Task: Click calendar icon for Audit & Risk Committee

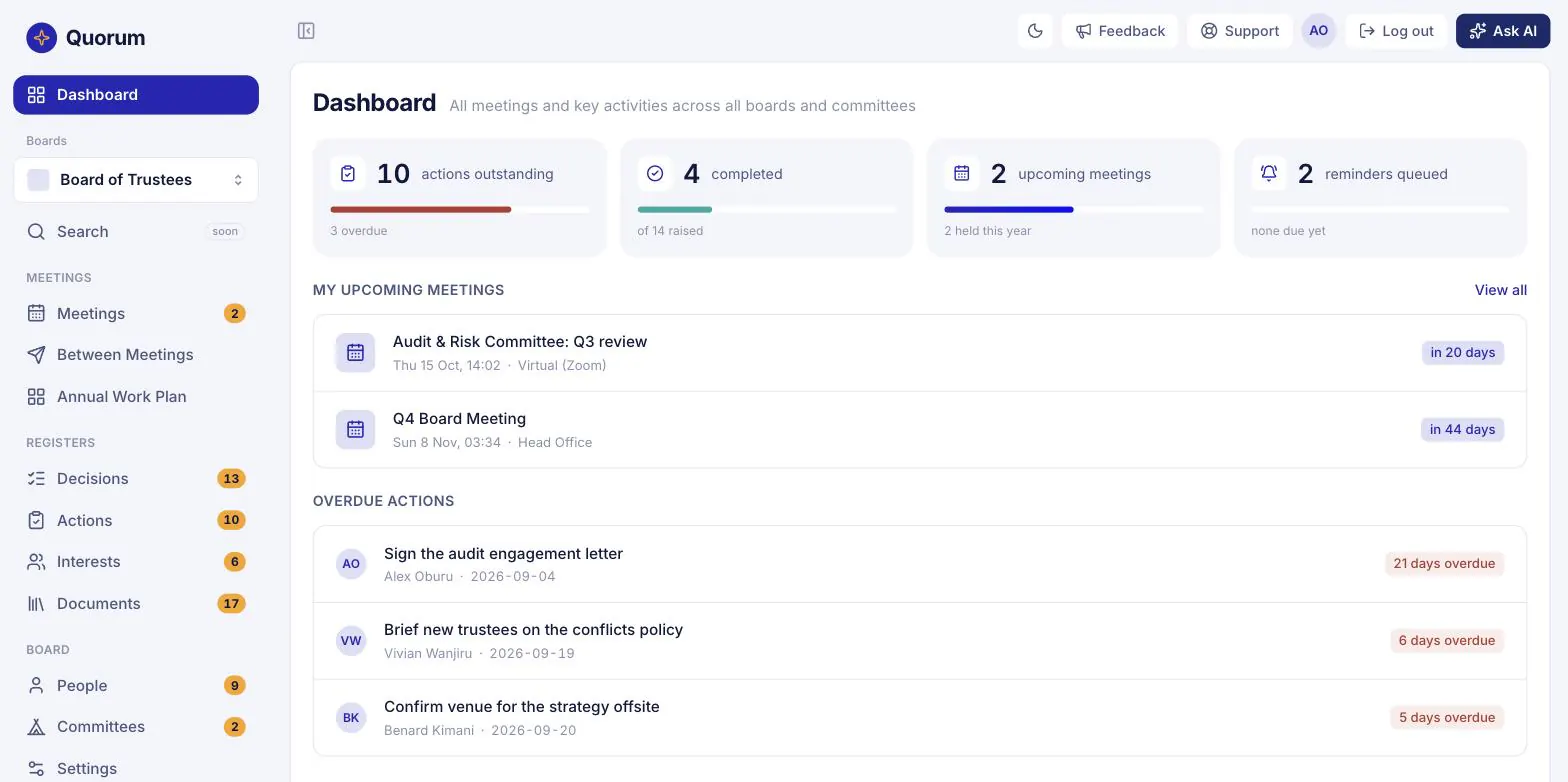Action: tap(355, 353)
